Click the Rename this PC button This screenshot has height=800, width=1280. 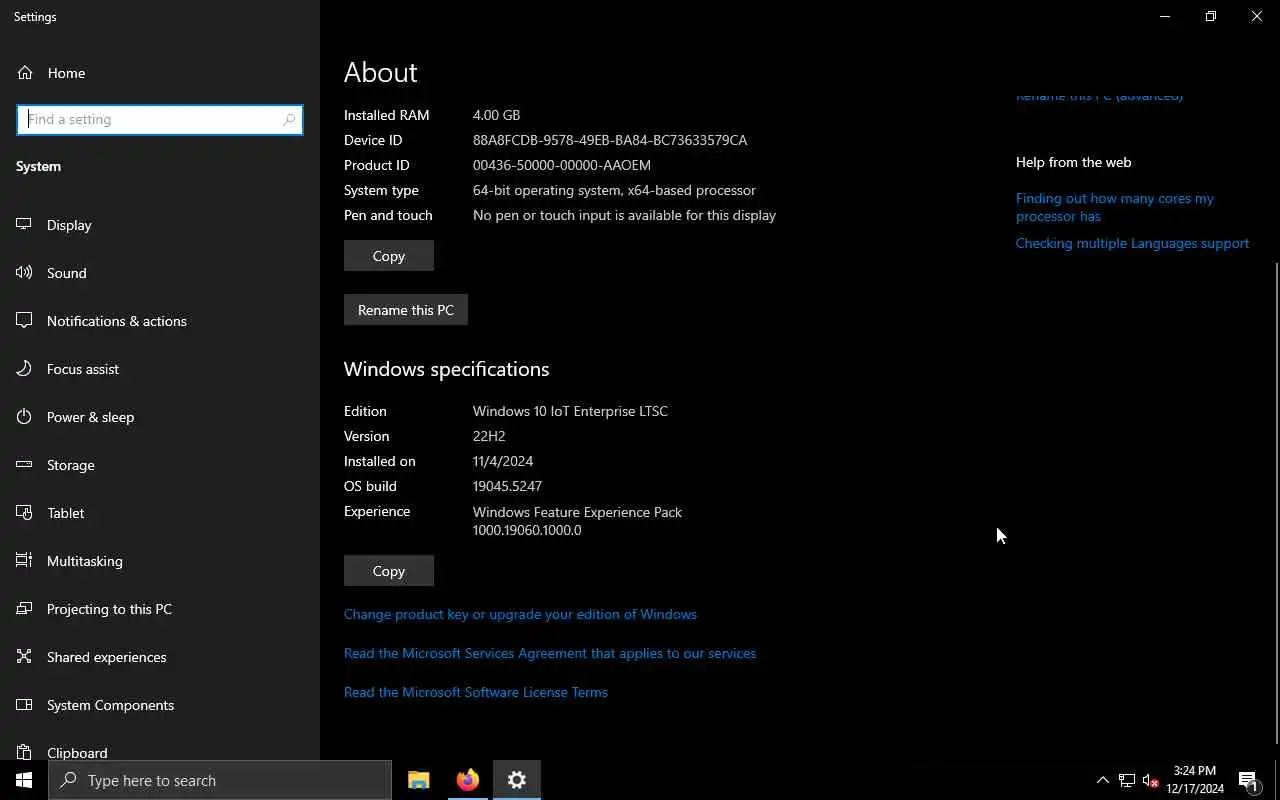(406, 310)
